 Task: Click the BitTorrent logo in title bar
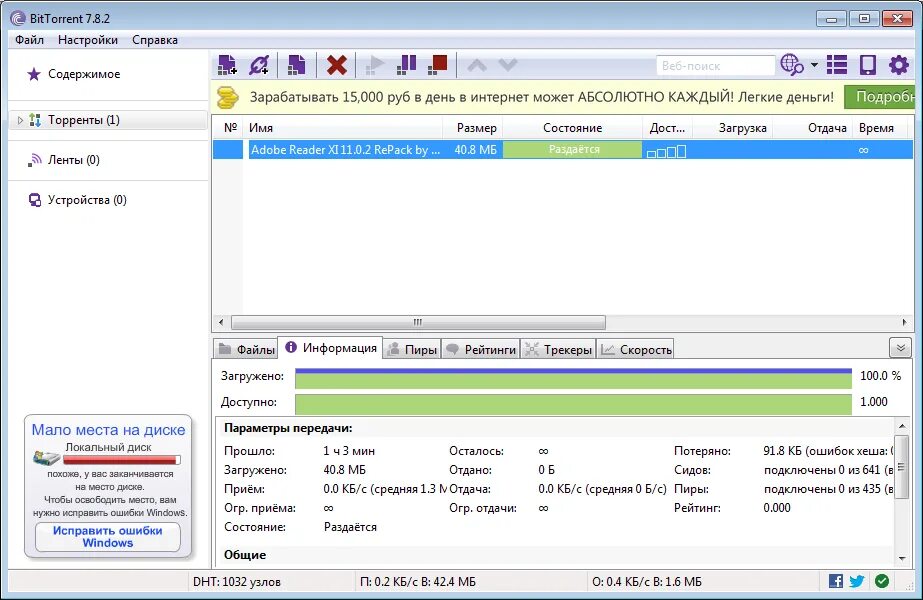(18, 18)
